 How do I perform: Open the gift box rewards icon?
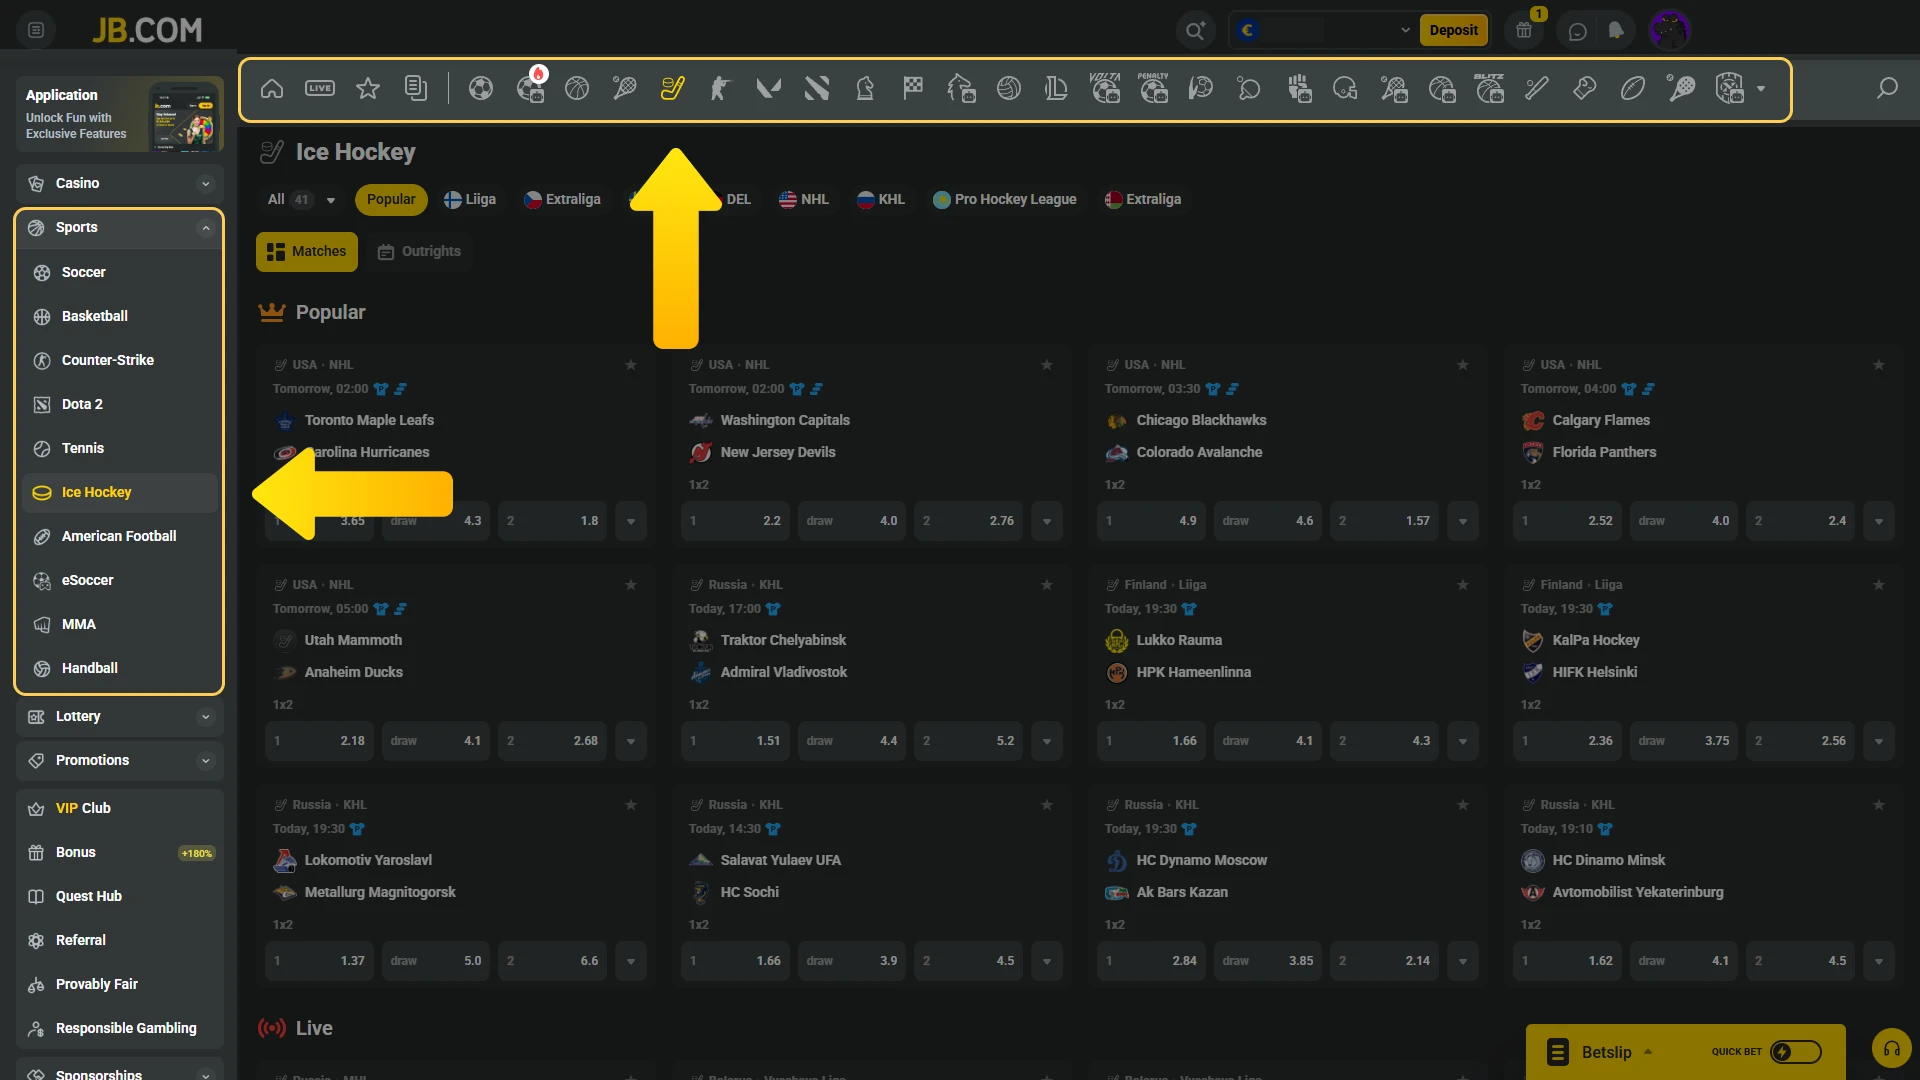(1524, 31)
